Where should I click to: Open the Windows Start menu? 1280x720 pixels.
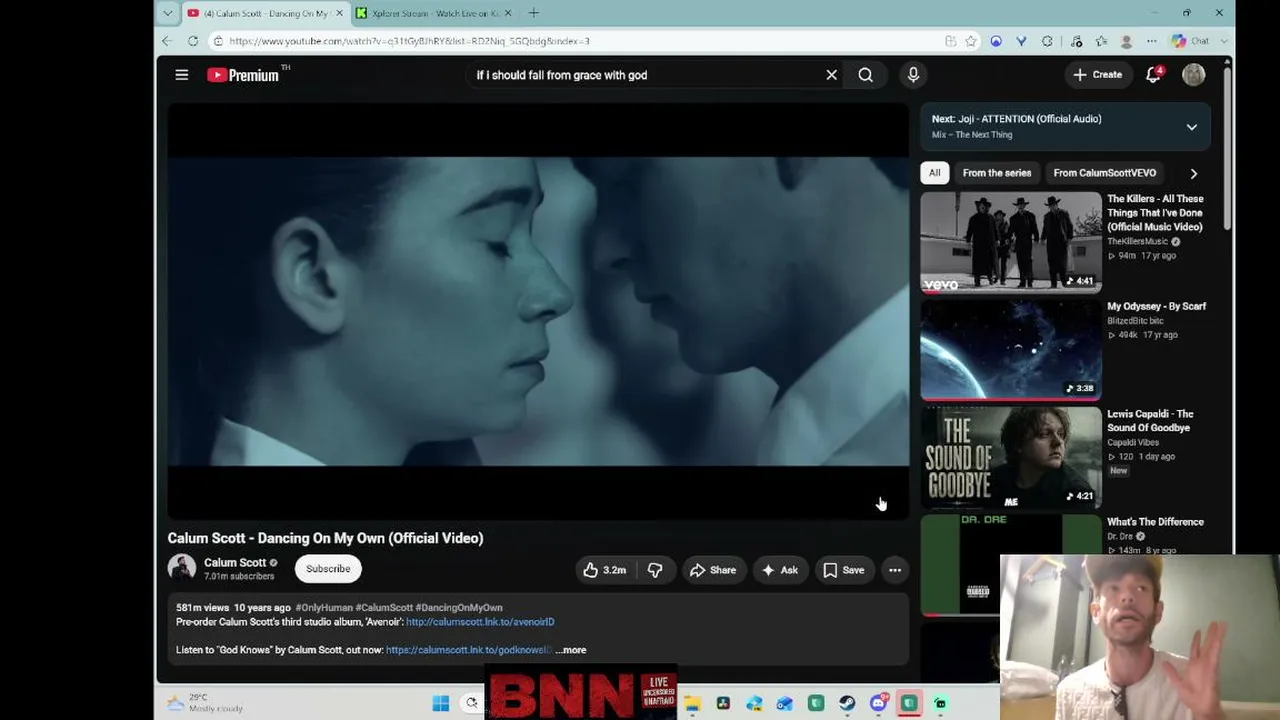pyautogui.click(x=441, y=703)
